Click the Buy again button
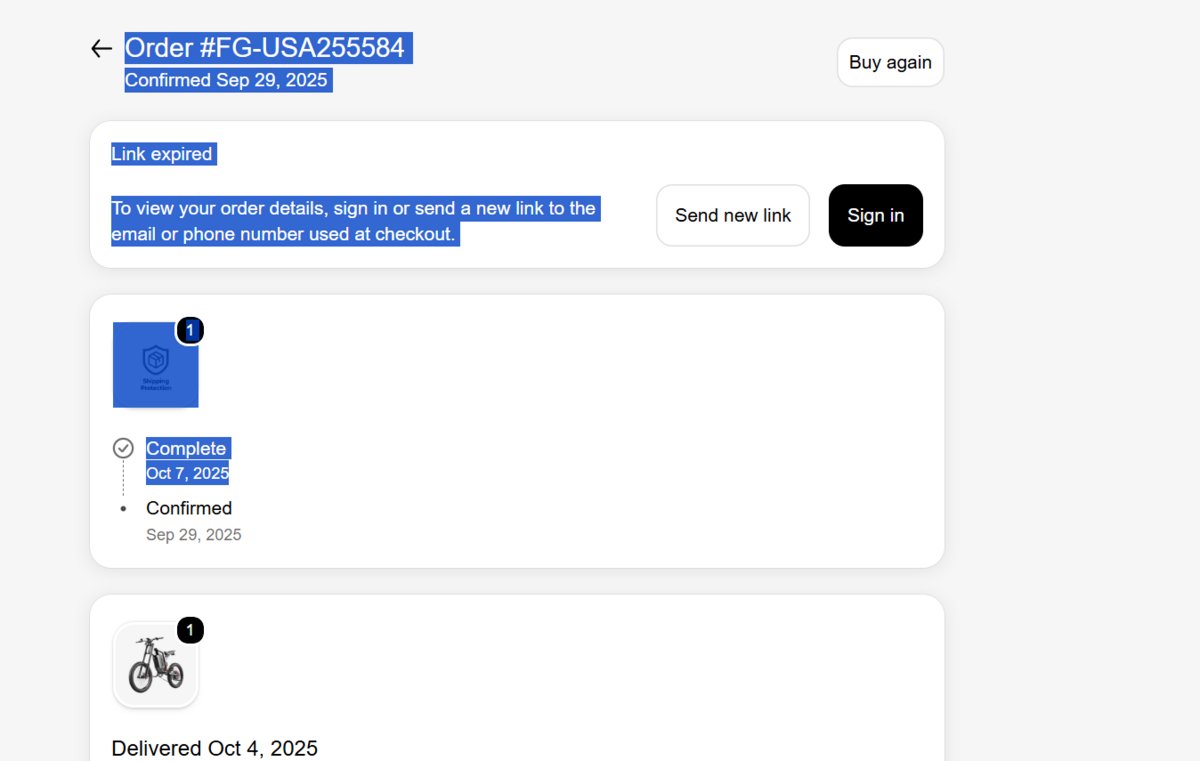1200x761 pixels. click(890, 62)
